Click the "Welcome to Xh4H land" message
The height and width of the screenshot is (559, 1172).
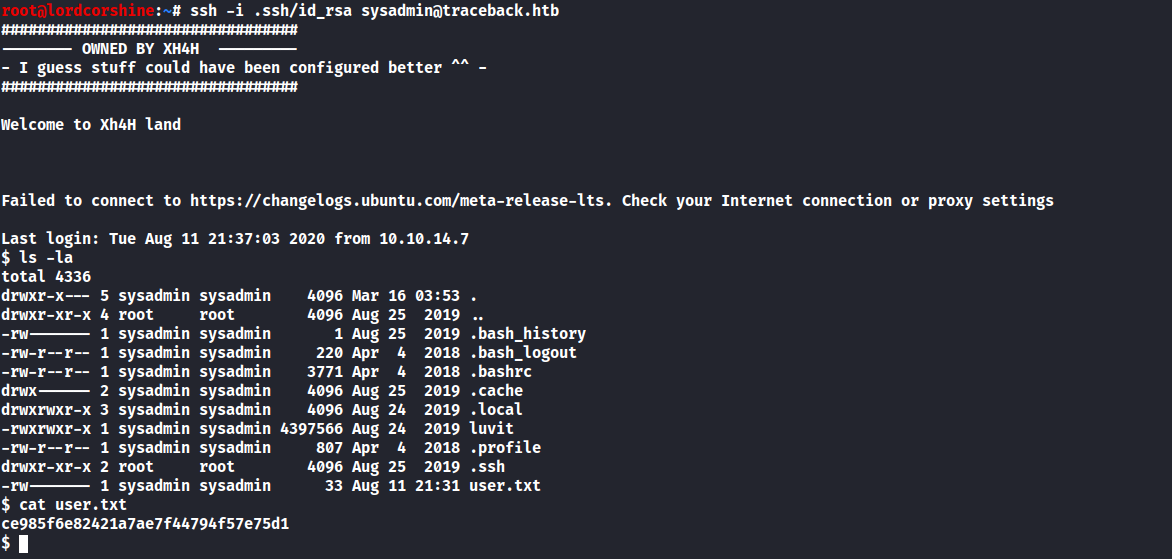click(x=91, y=125)
